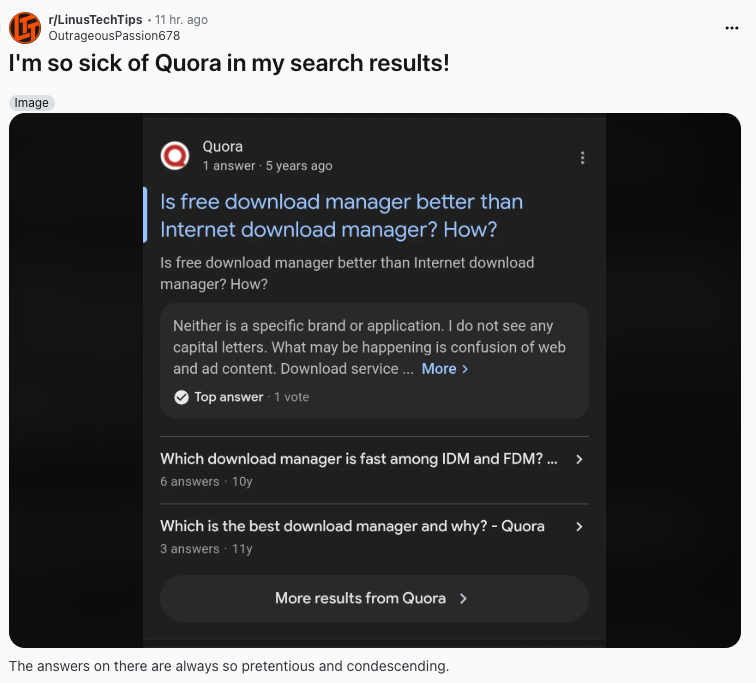The image size is (756, 683).
Task: Select the 'Which download manager is fast' result
Action: point(359,460)
